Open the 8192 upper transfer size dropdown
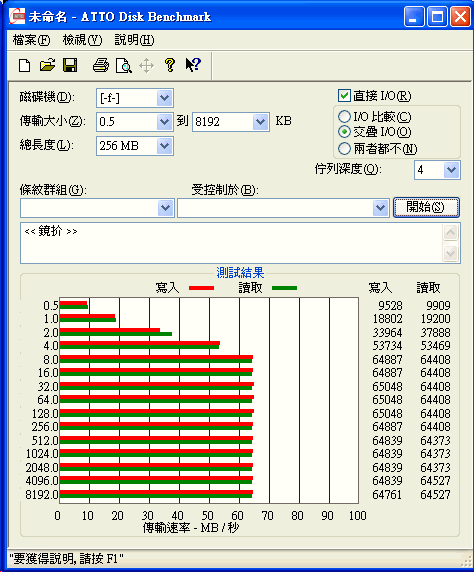The width and height of the screenshot is (474, 572). pyautogui.click(x=261, y=122)
